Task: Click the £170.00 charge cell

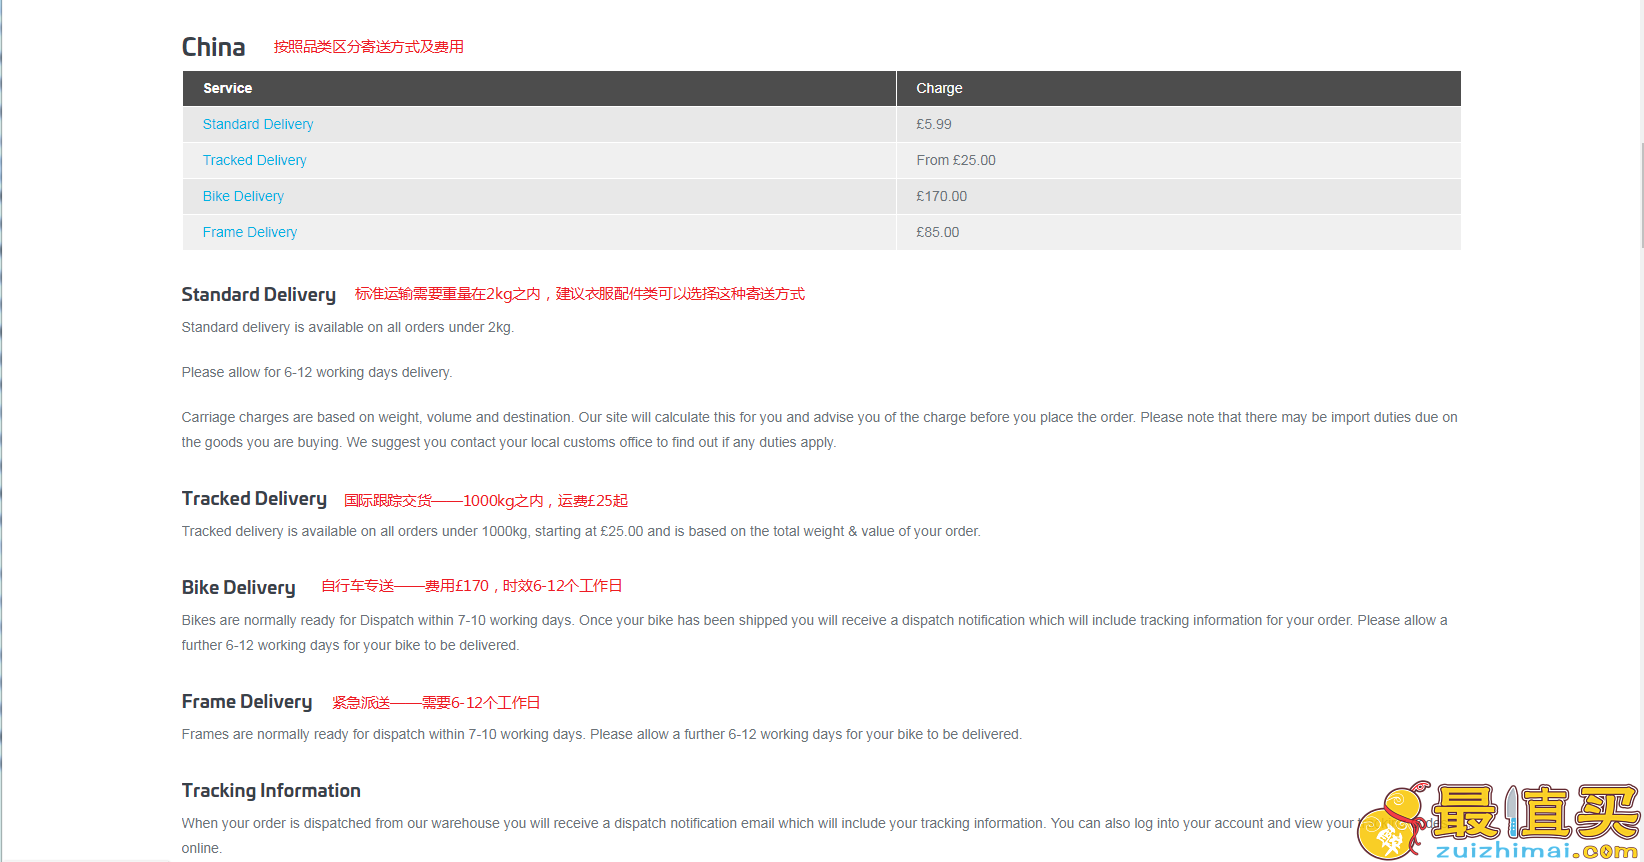Action: point(1178,196)
